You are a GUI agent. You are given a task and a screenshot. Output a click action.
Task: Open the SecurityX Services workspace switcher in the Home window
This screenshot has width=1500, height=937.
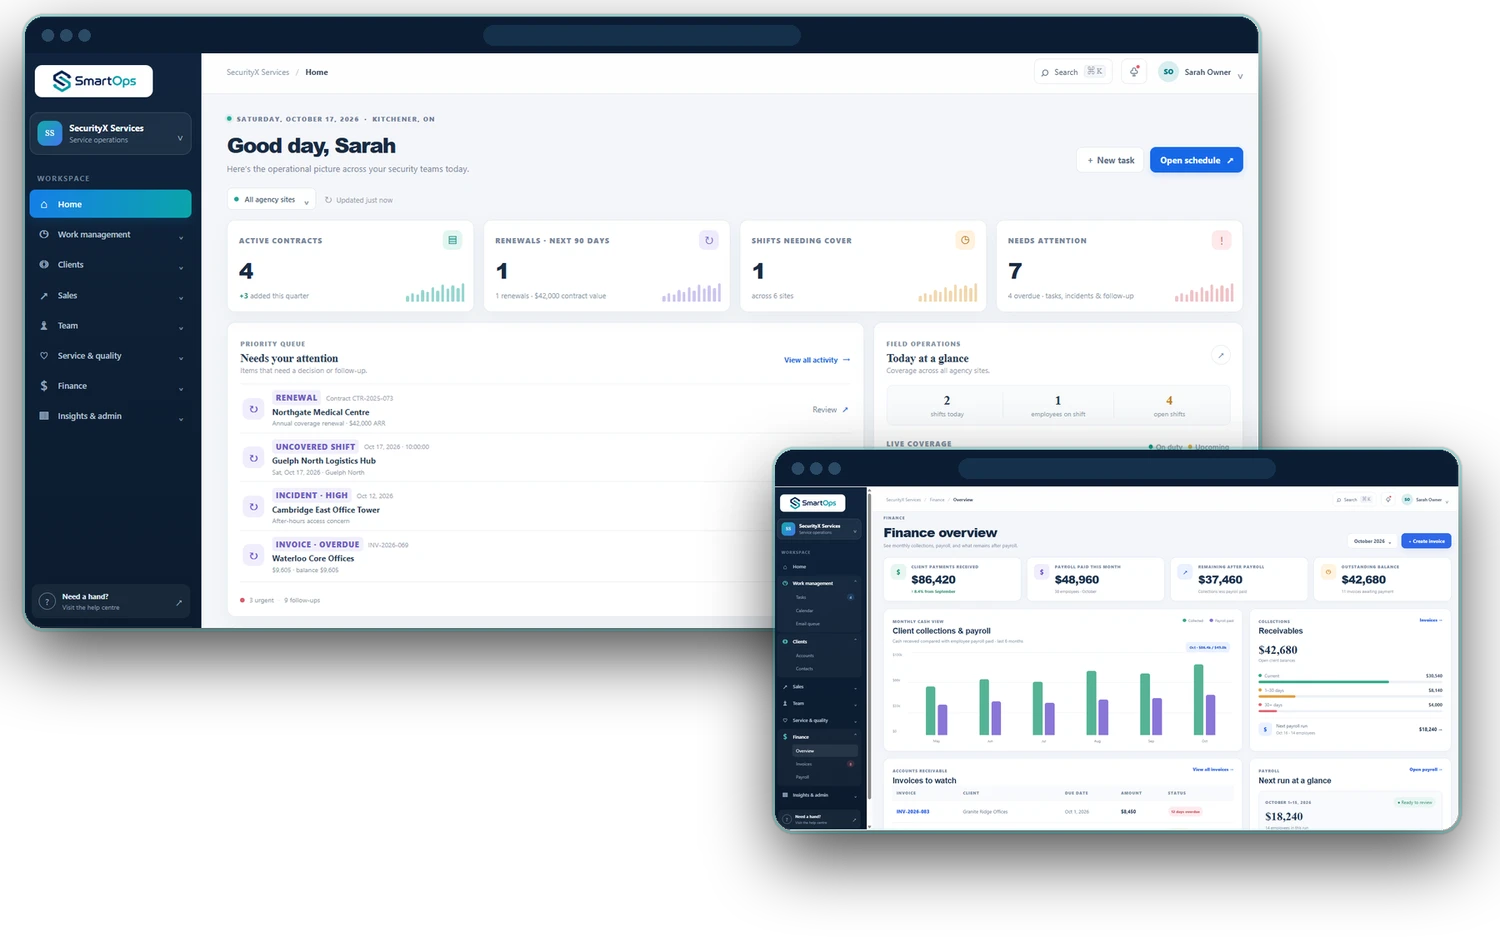(x=110, y=133)
